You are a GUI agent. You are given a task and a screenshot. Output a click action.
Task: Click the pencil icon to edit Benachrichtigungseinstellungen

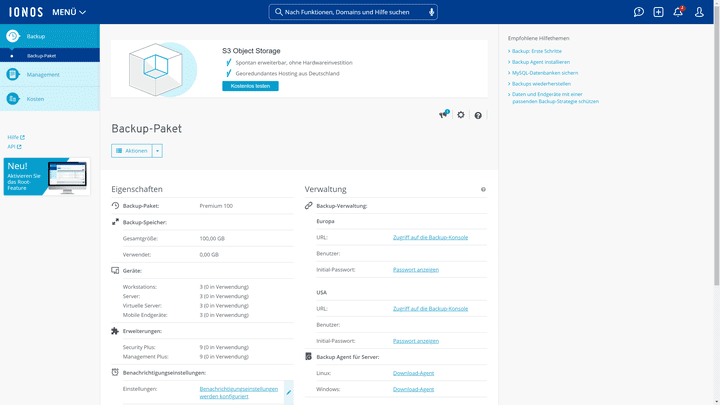pos(289,392)
